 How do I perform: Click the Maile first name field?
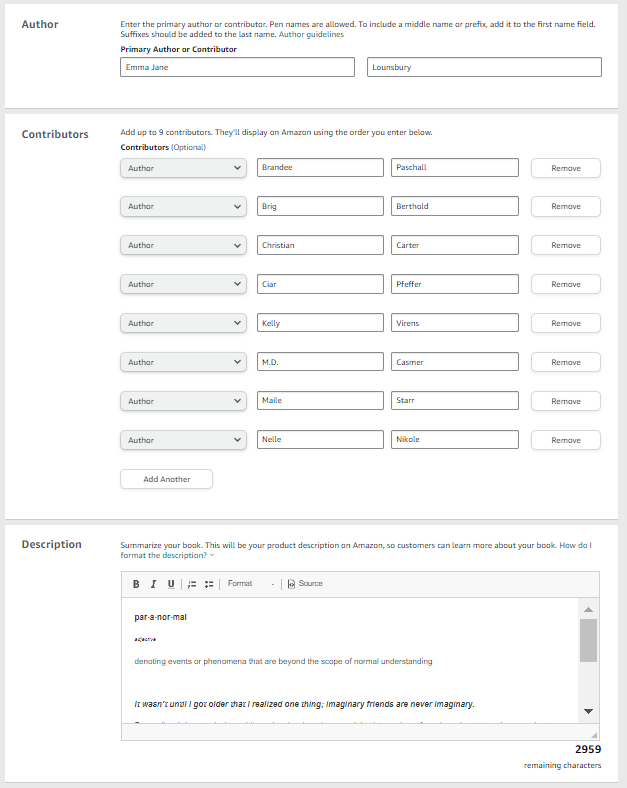(320, 401)
